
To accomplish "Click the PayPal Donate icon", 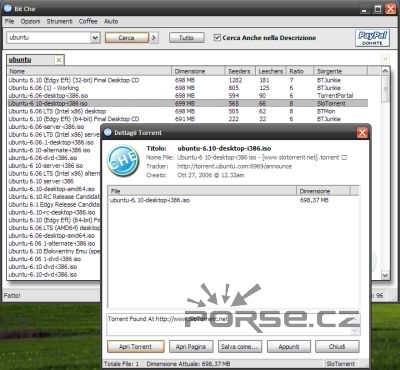I will pyautogui.click(x=372, y=38).
